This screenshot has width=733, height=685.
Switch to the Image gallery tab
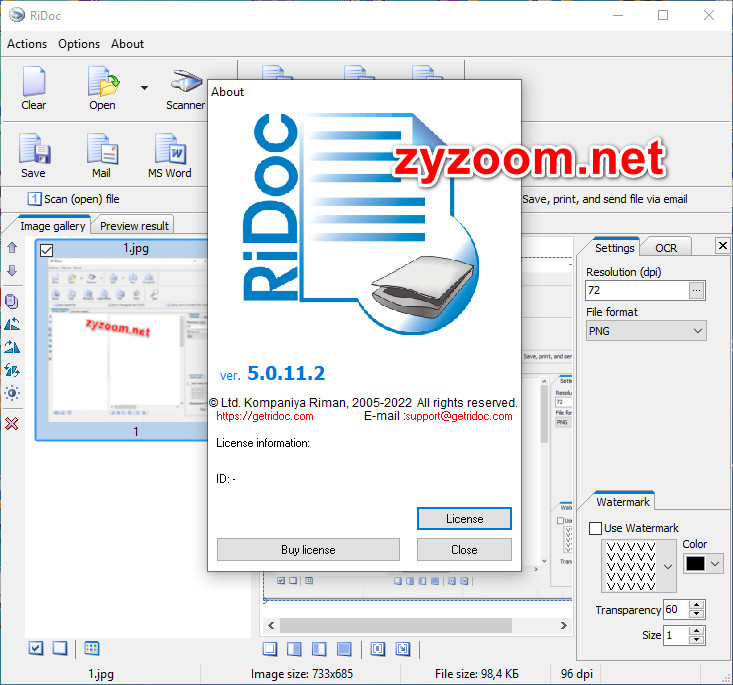pos(52,226)
